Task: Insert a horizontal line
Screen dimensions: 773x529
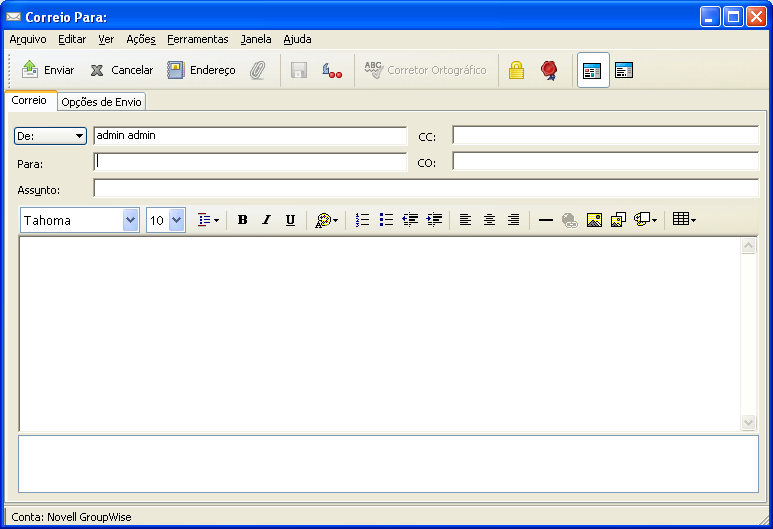Action: click(546, 220)
